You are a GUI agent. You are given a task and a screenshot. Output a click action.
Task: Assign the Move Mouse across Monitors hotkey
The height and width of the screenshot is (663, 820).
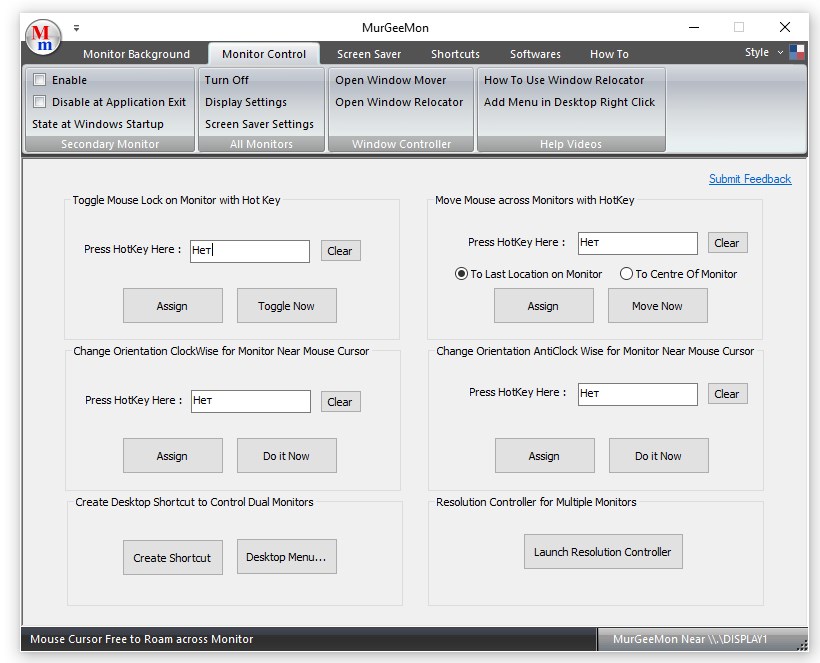[x=543, y=306]
